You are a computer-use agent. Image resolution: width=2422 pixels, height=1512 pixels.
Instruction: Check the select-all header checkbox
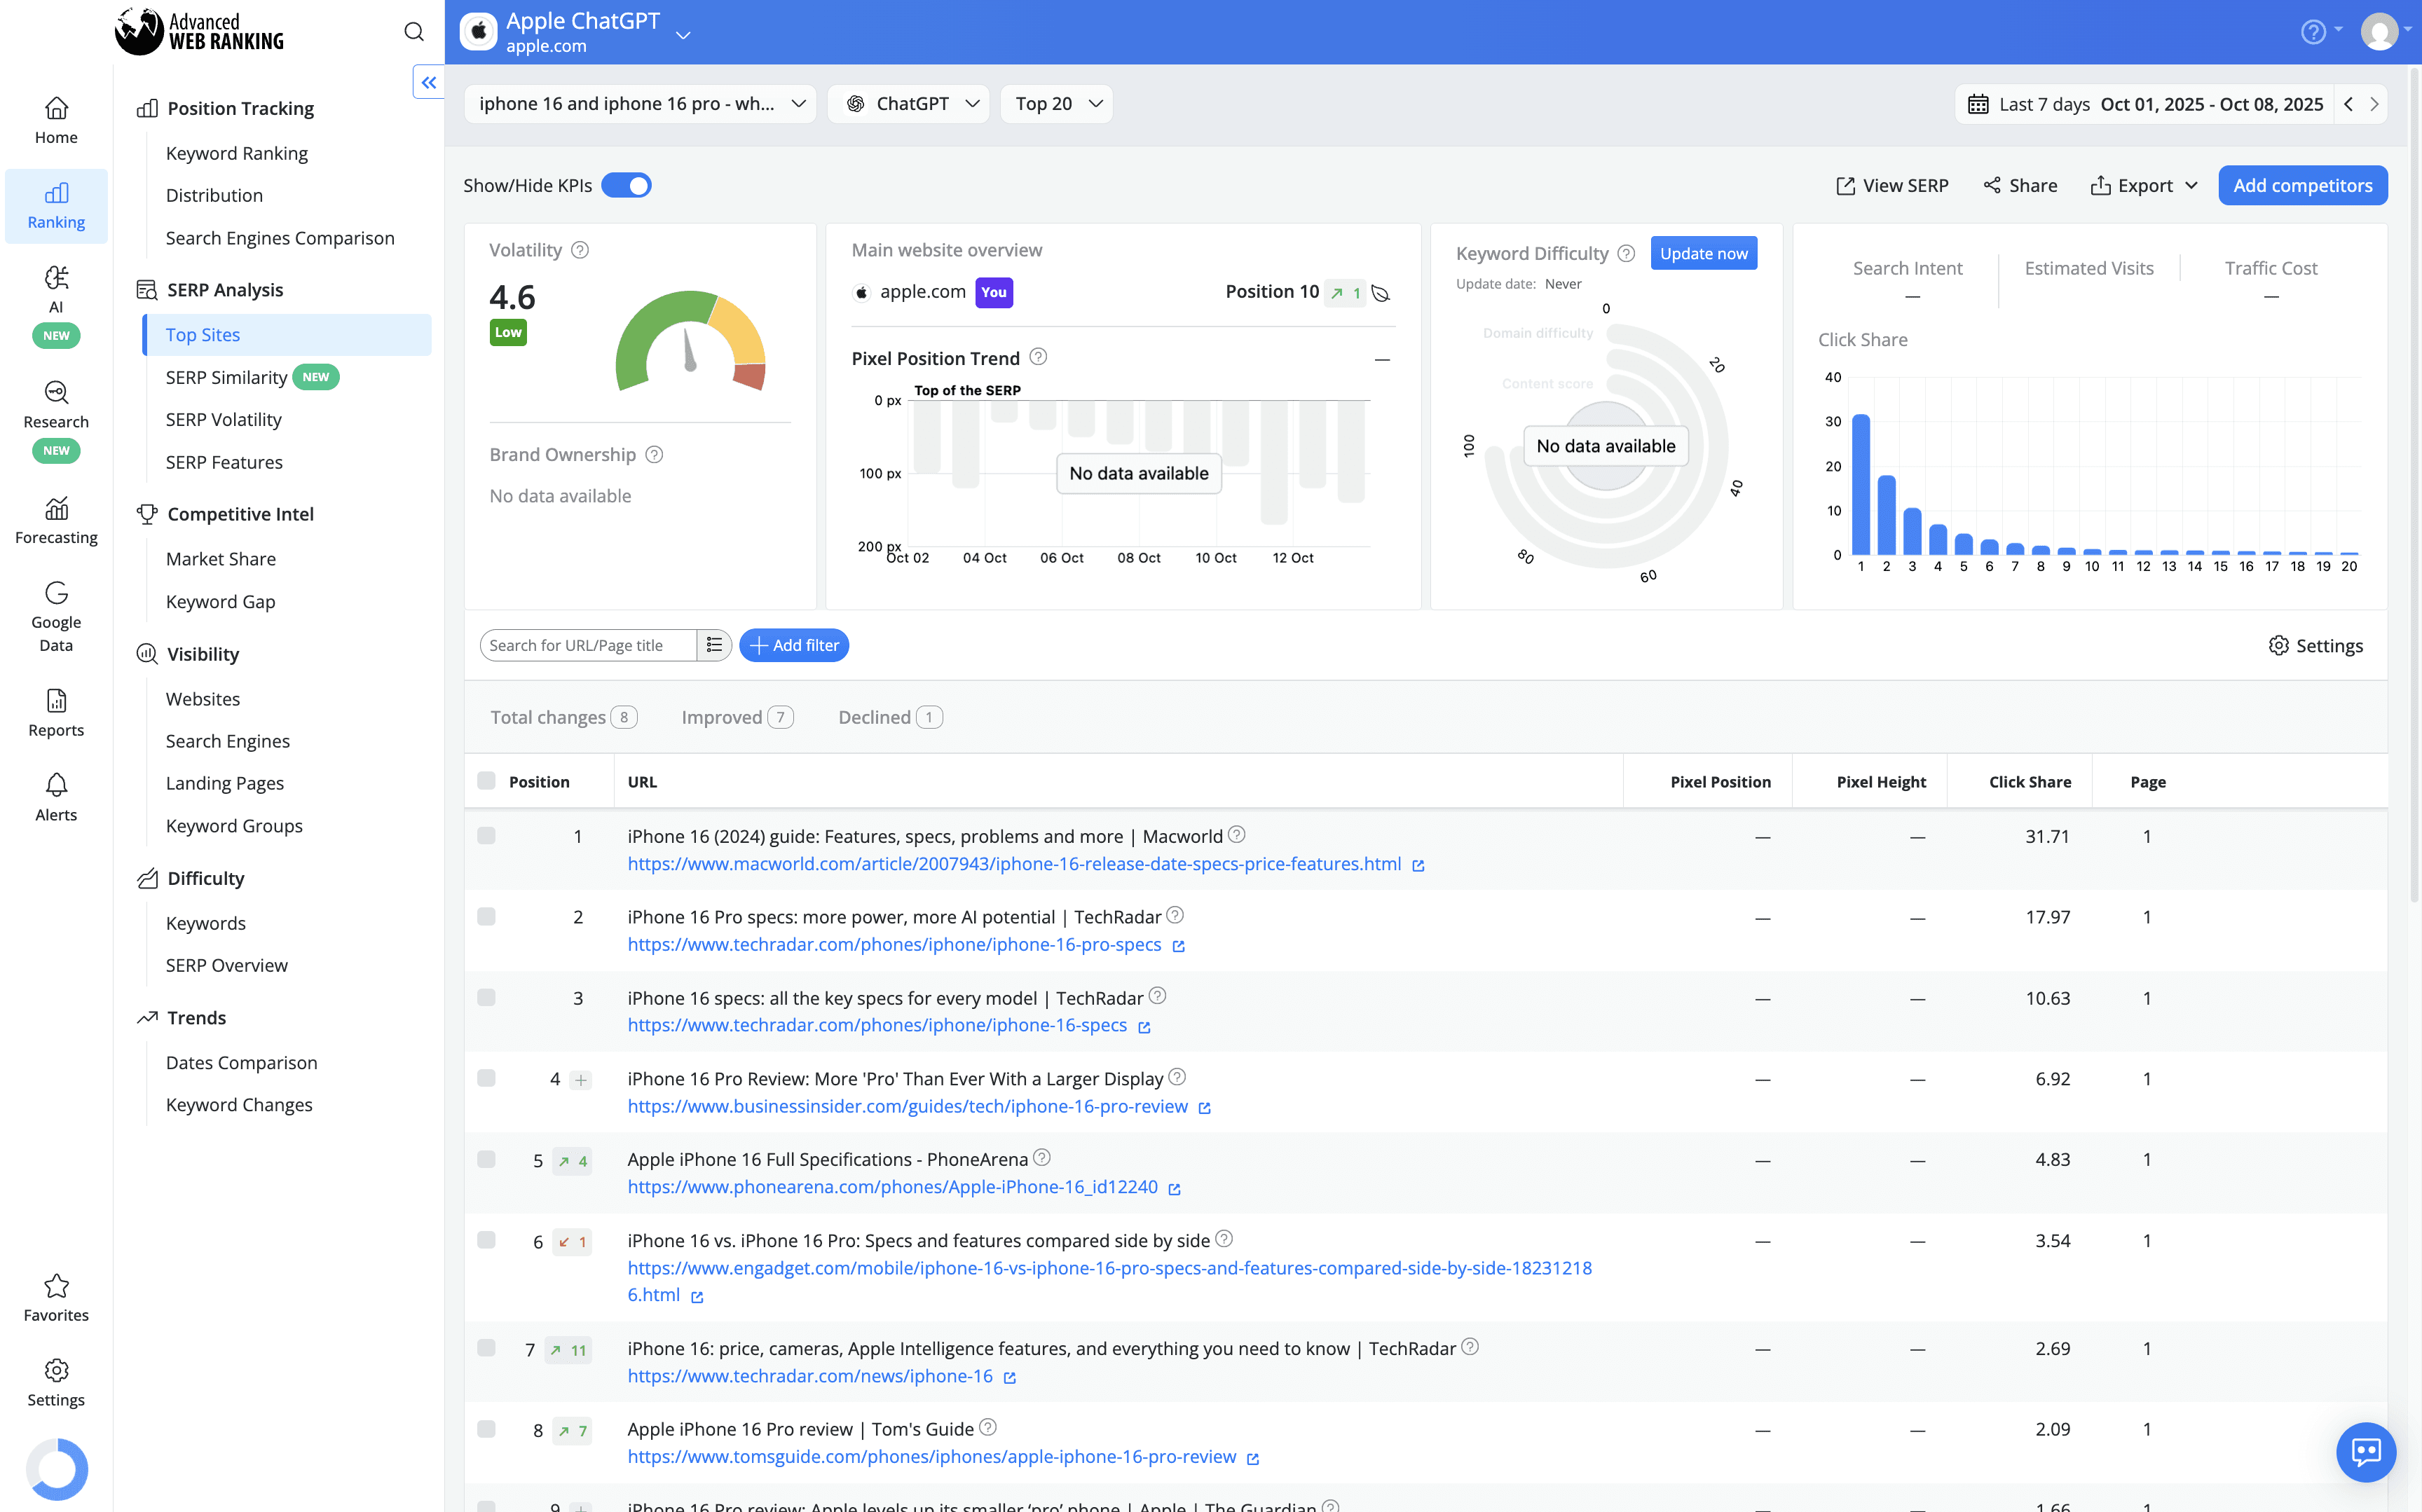click(486, 781)
